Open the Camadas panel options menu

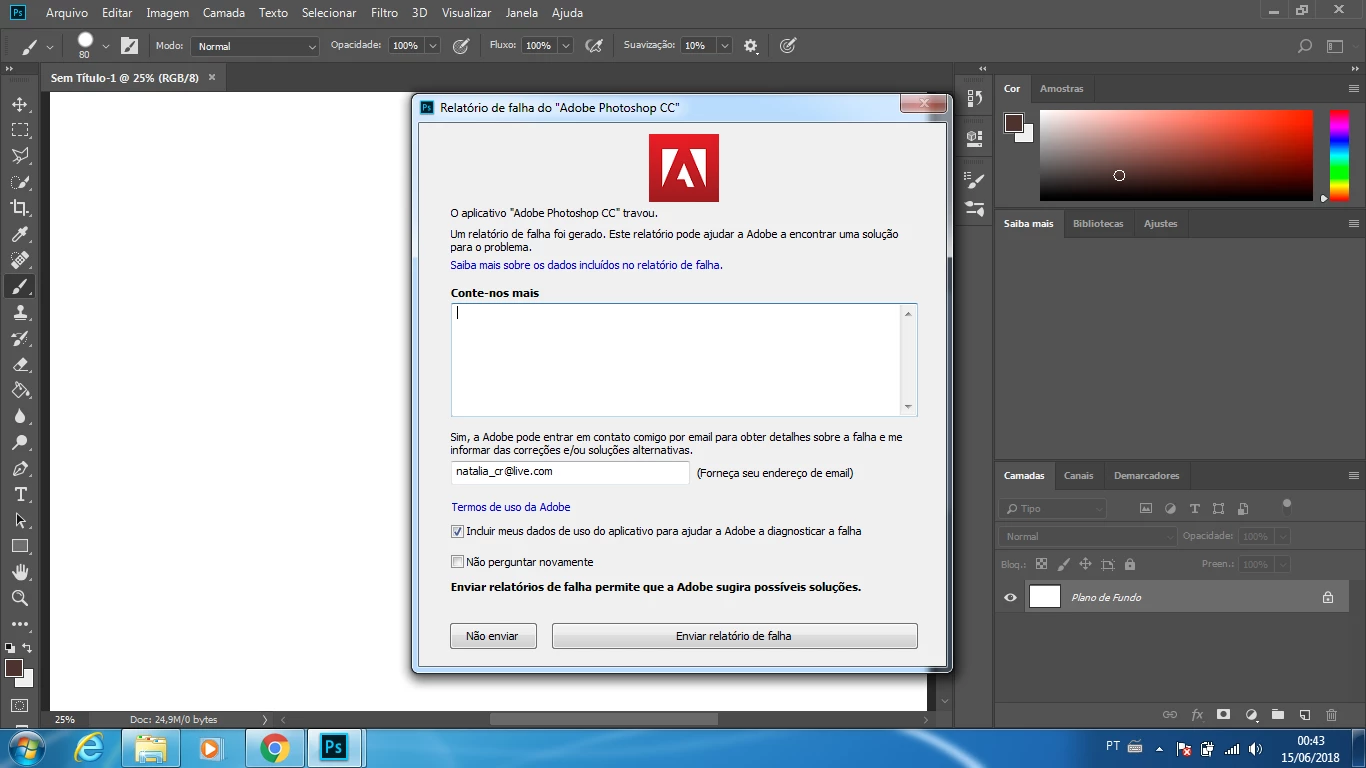point(1354,476)
